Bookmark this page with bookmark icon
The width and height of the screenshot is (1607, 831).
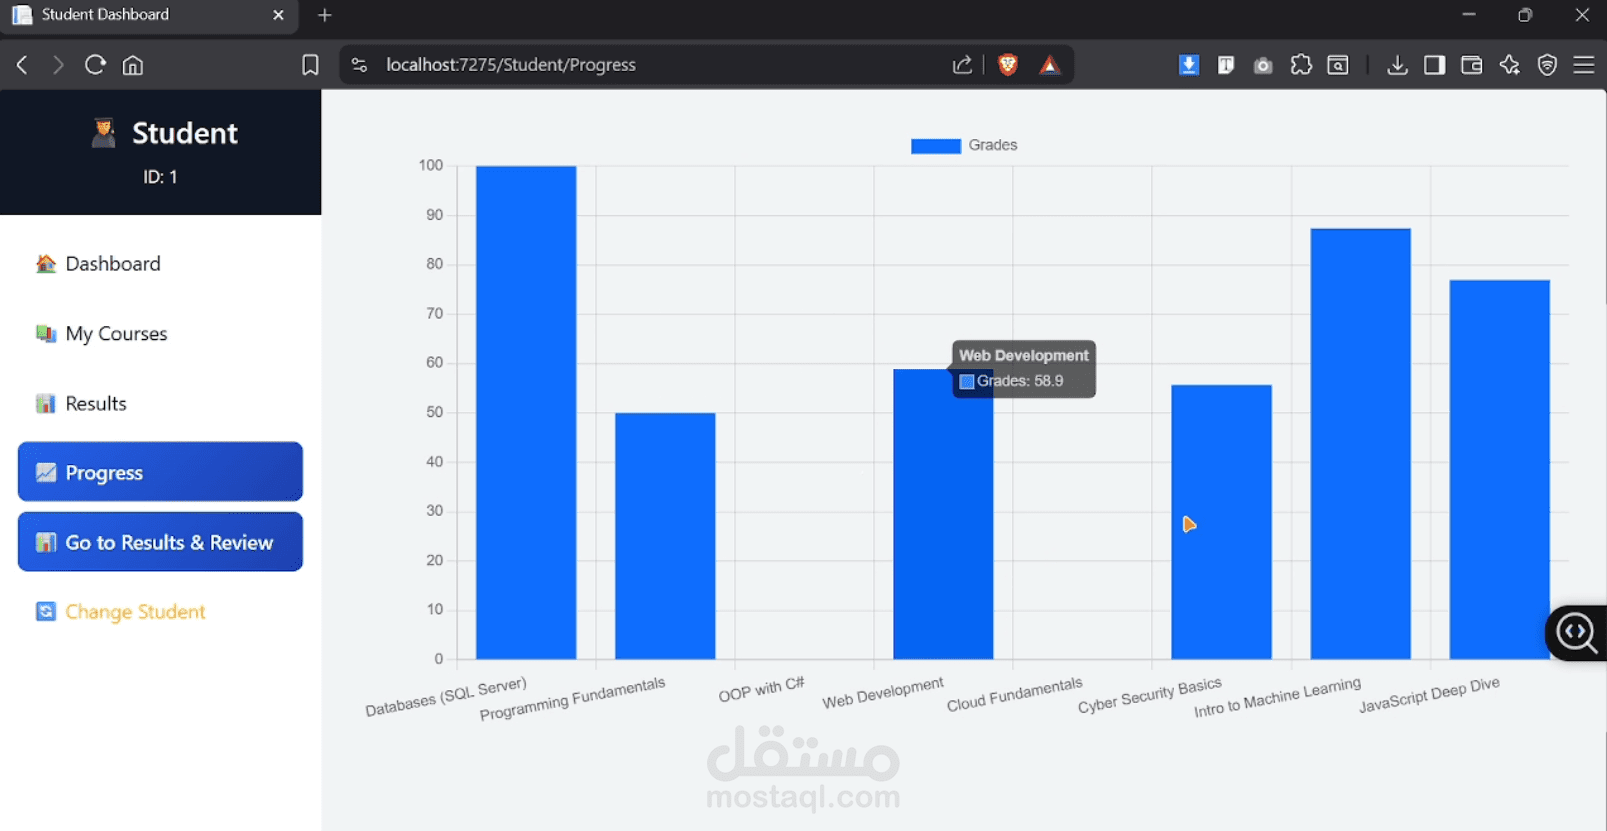point(310,65)
